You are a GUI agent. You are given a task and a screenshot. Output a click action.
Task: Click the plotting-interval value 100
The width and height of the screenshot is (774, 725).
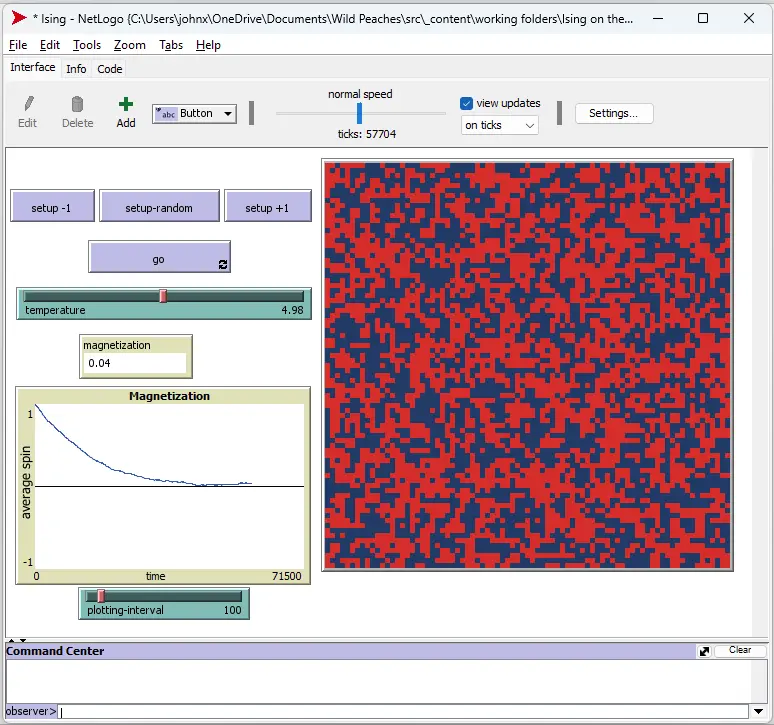tap(232, 611)
